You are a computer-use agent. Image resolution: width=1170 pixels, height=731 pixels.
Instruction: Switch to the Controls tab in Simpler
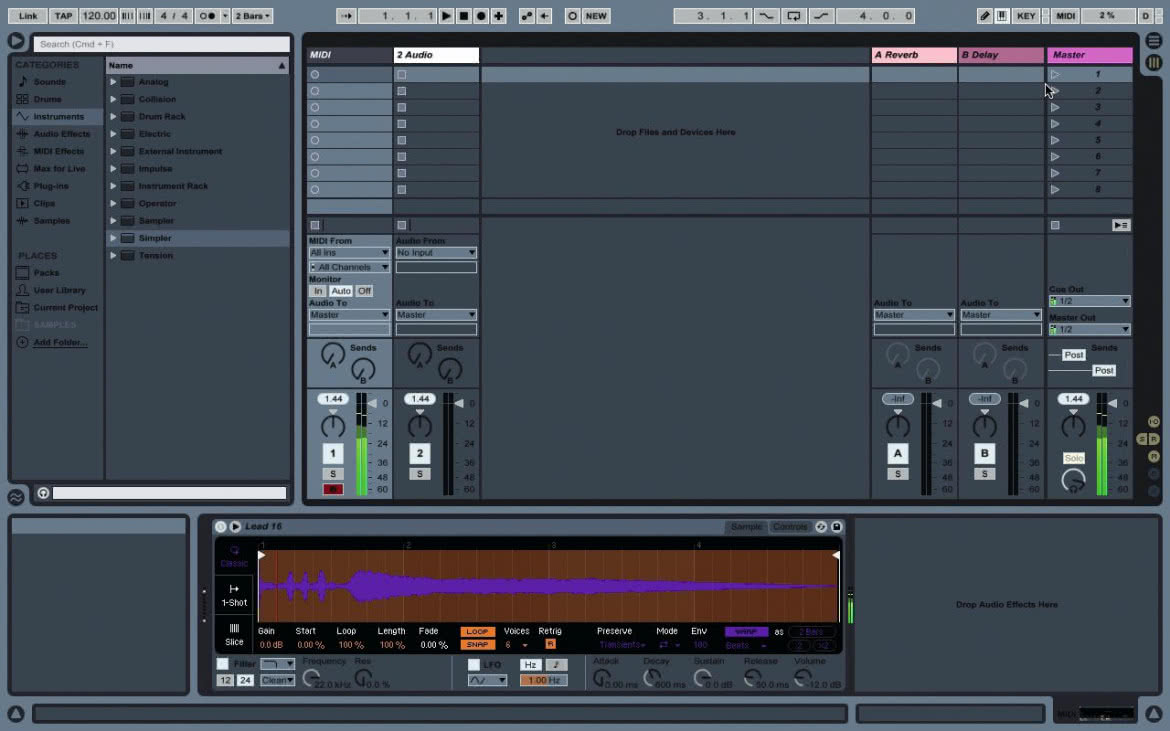pos(789,527)
